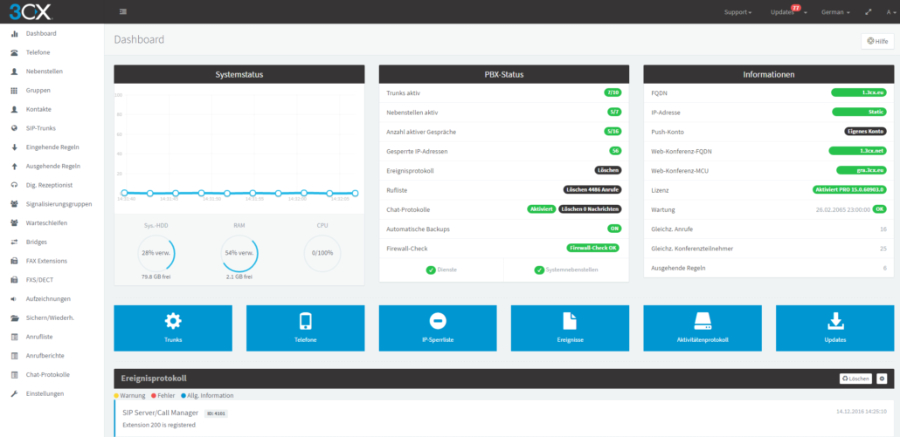Open the Aktivitätenprotokoll drive tile
The width and height of the screenshot is (900, 437).
(x=703, y=328)
